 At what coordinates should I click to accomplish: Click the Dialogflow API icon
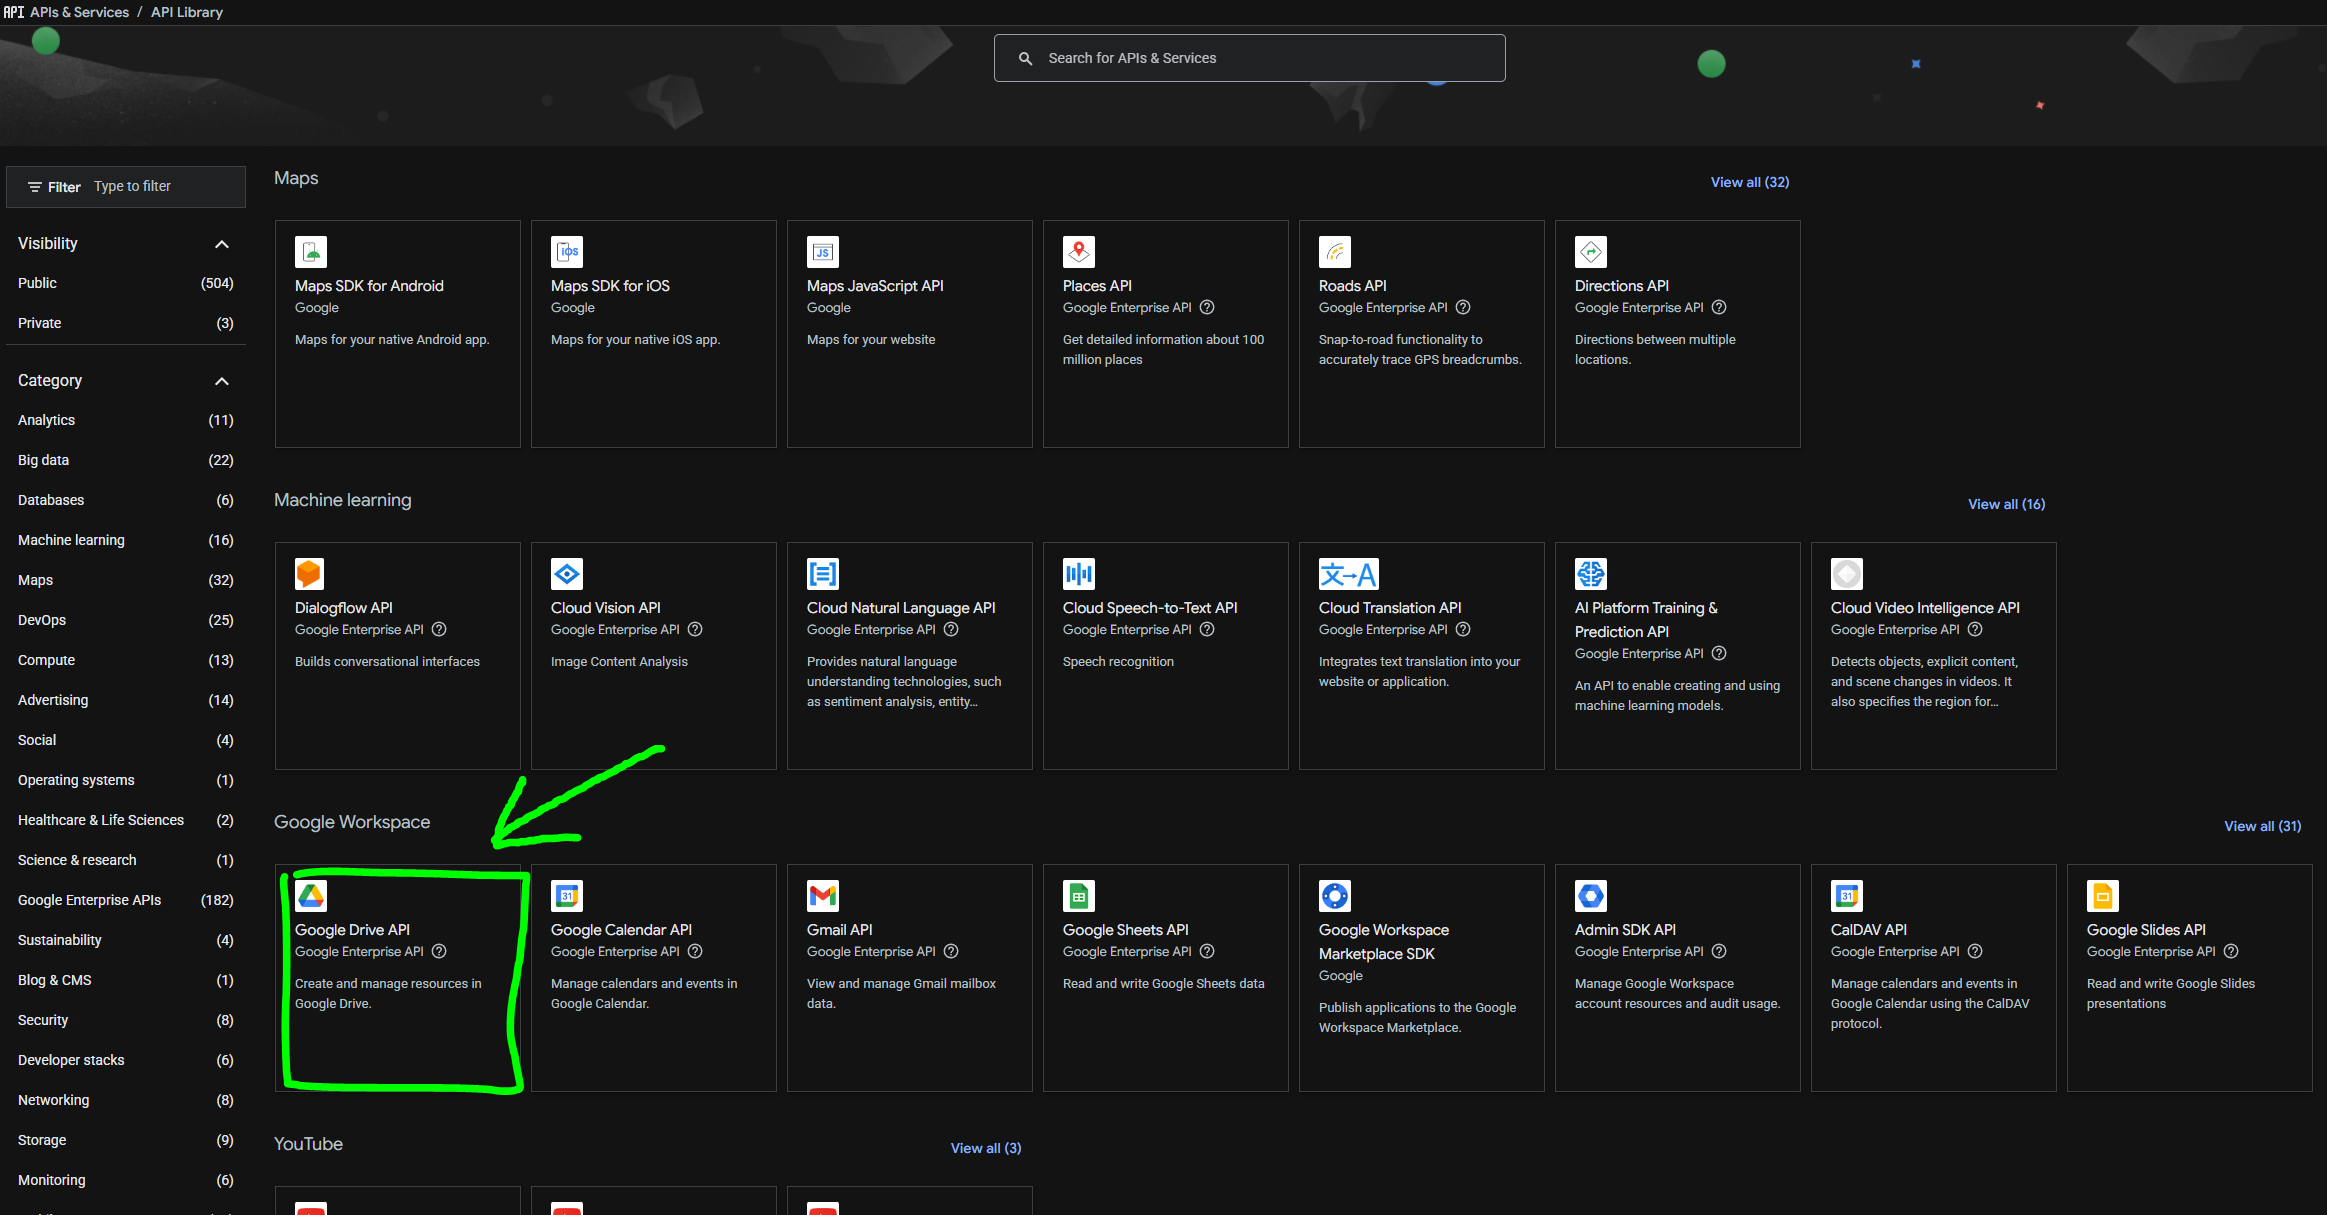310,574
